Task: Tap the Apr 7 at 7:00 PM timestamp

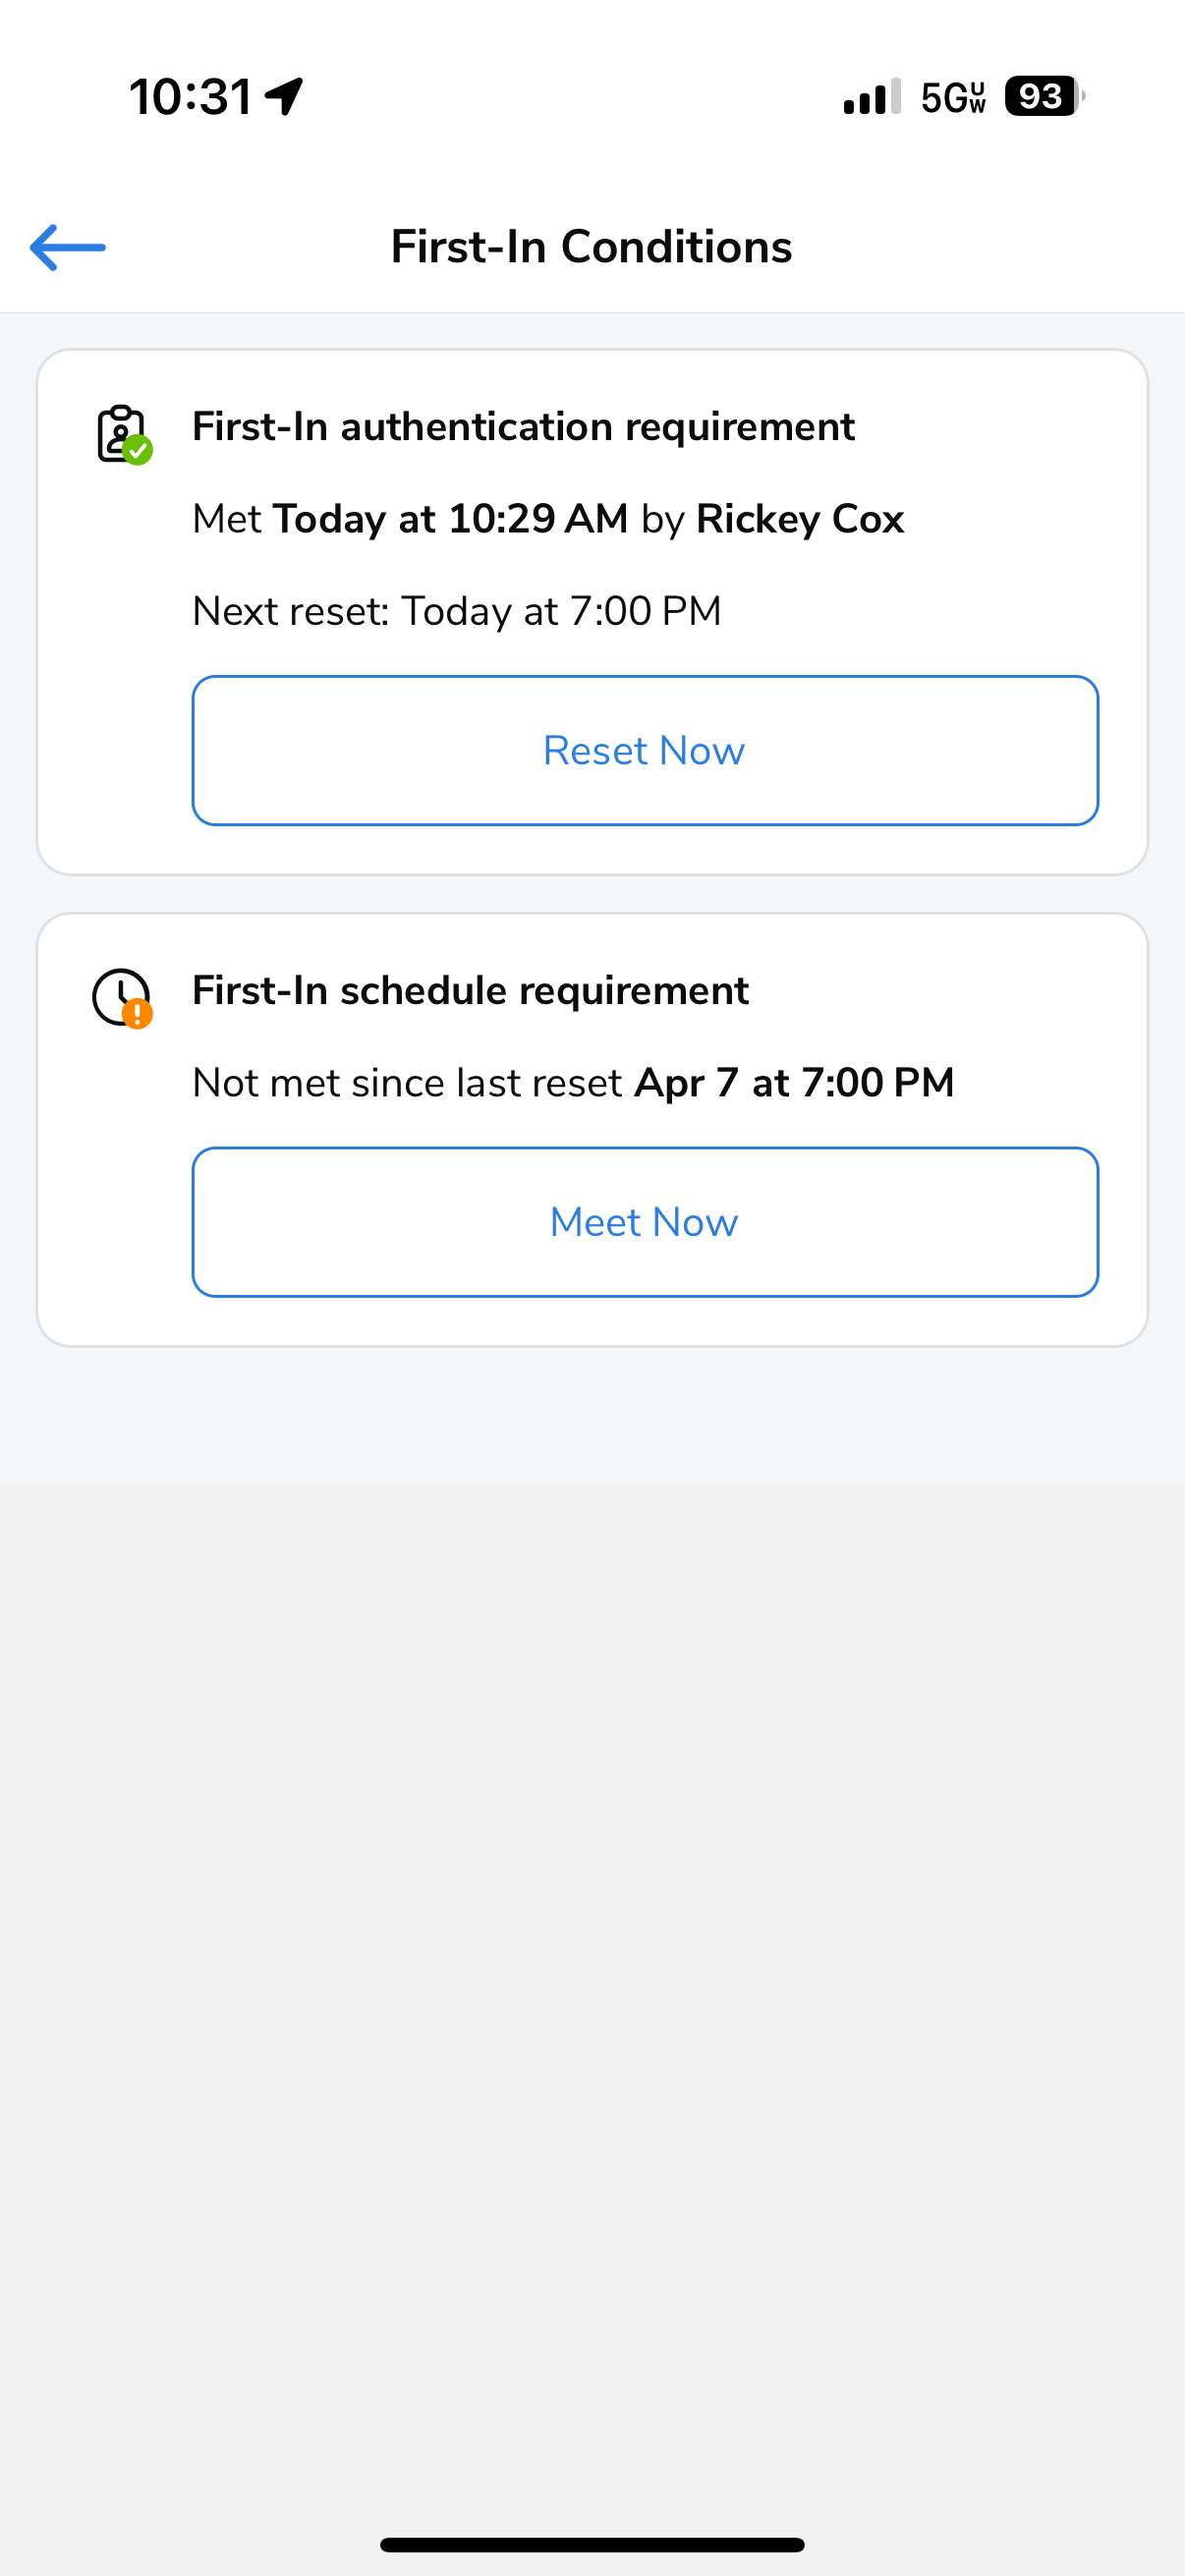Action: (795, 1083)
